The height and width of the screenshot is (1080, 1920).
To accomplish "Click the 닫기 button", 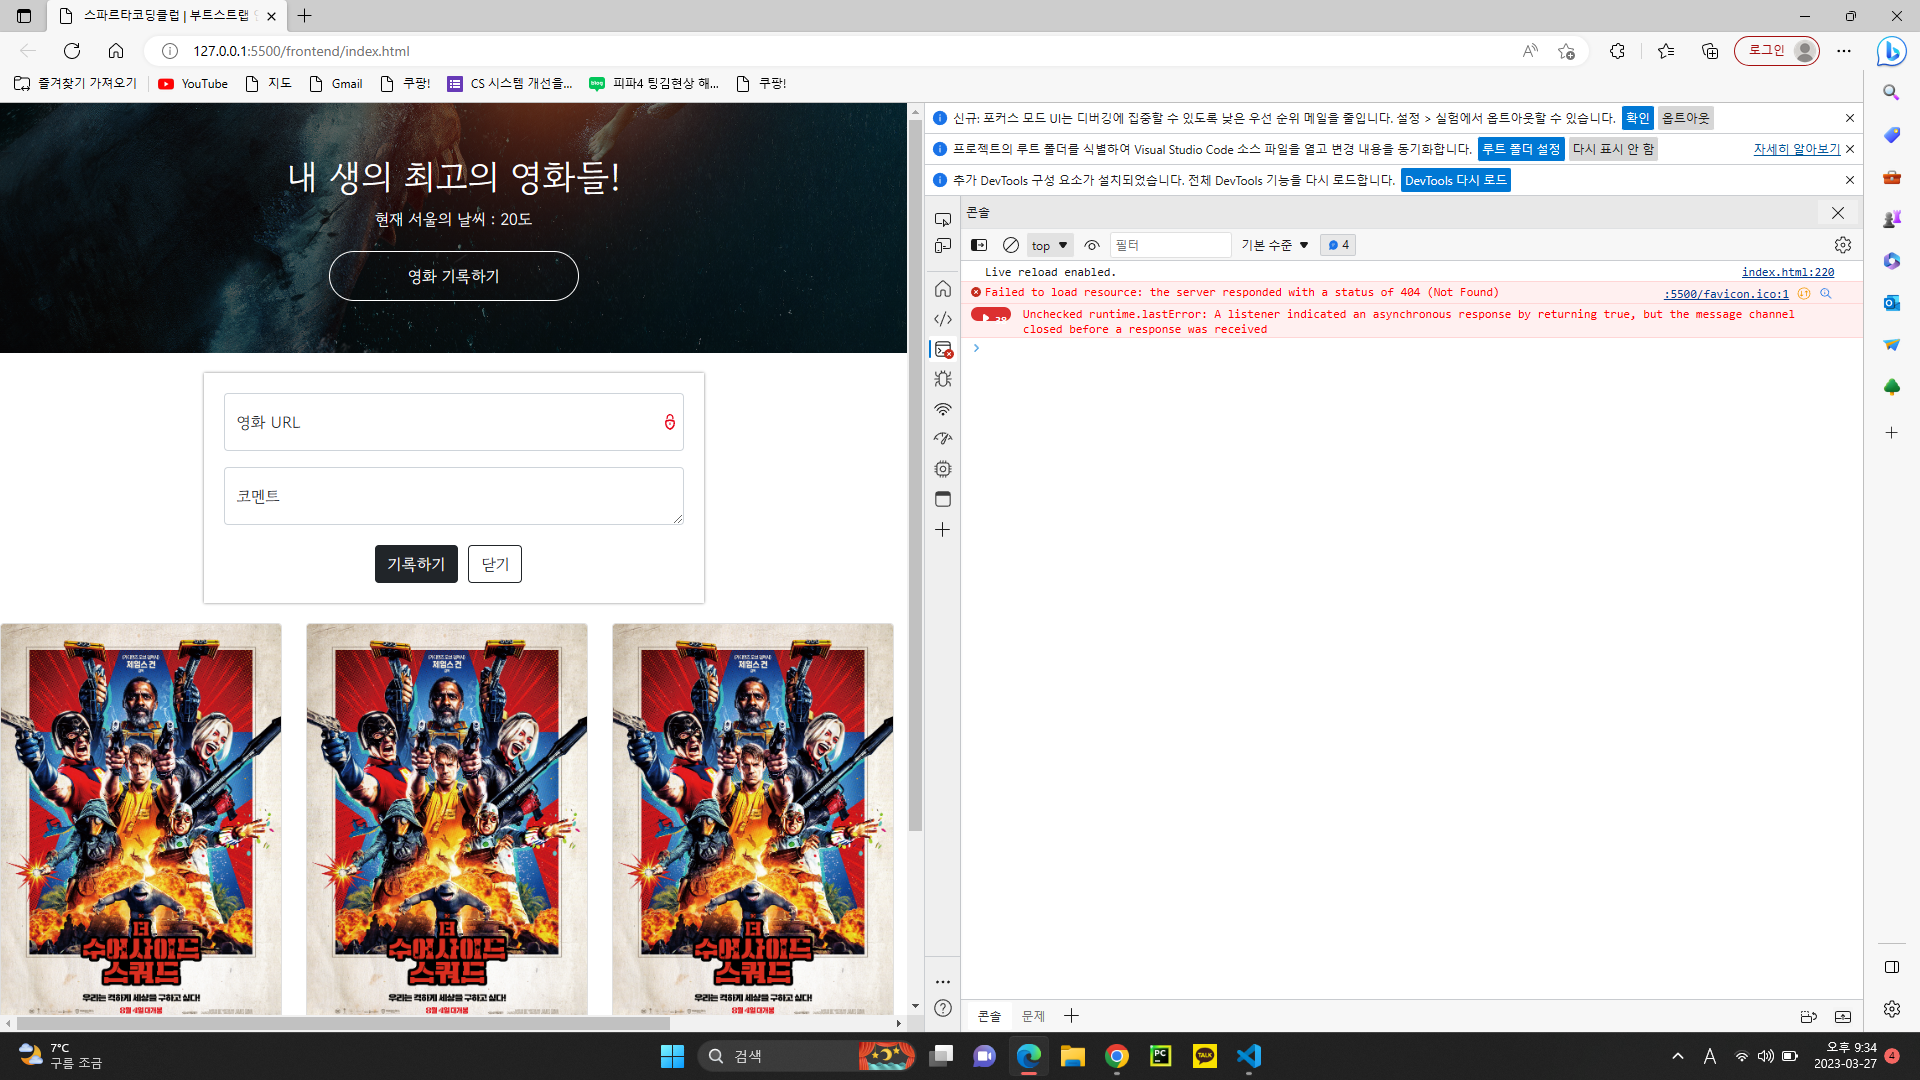I will pos(495,564).
